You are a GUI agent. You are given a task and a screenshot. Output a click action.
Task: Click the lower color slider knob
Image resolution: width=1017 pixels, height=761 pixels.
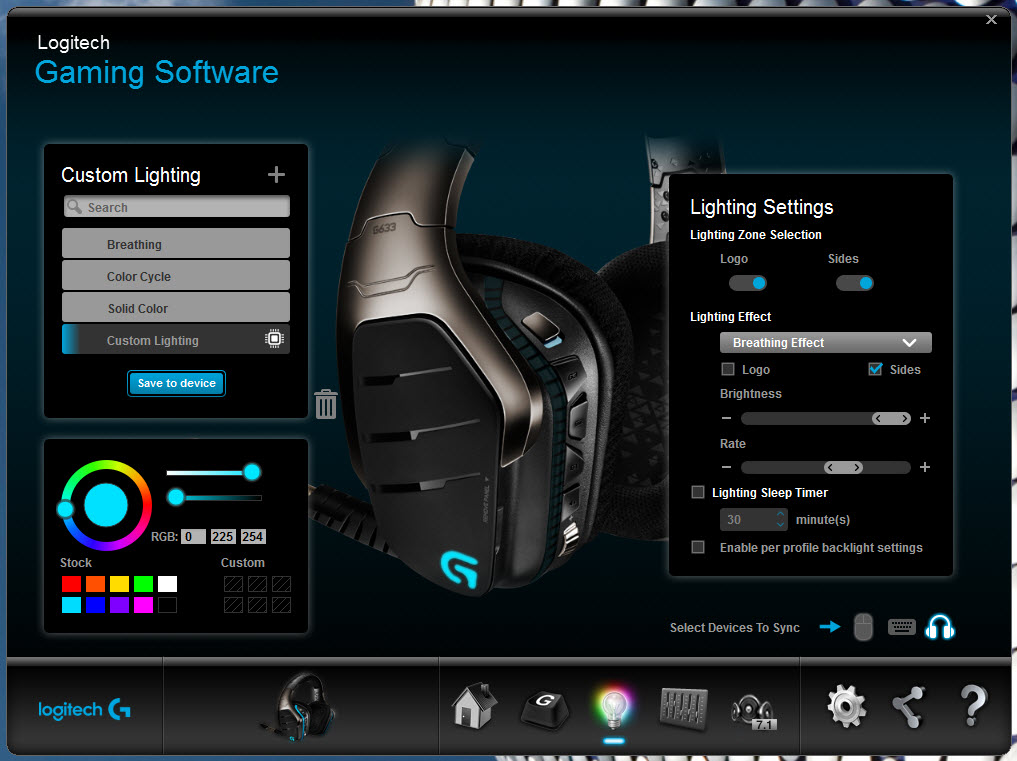click(176, 498)
